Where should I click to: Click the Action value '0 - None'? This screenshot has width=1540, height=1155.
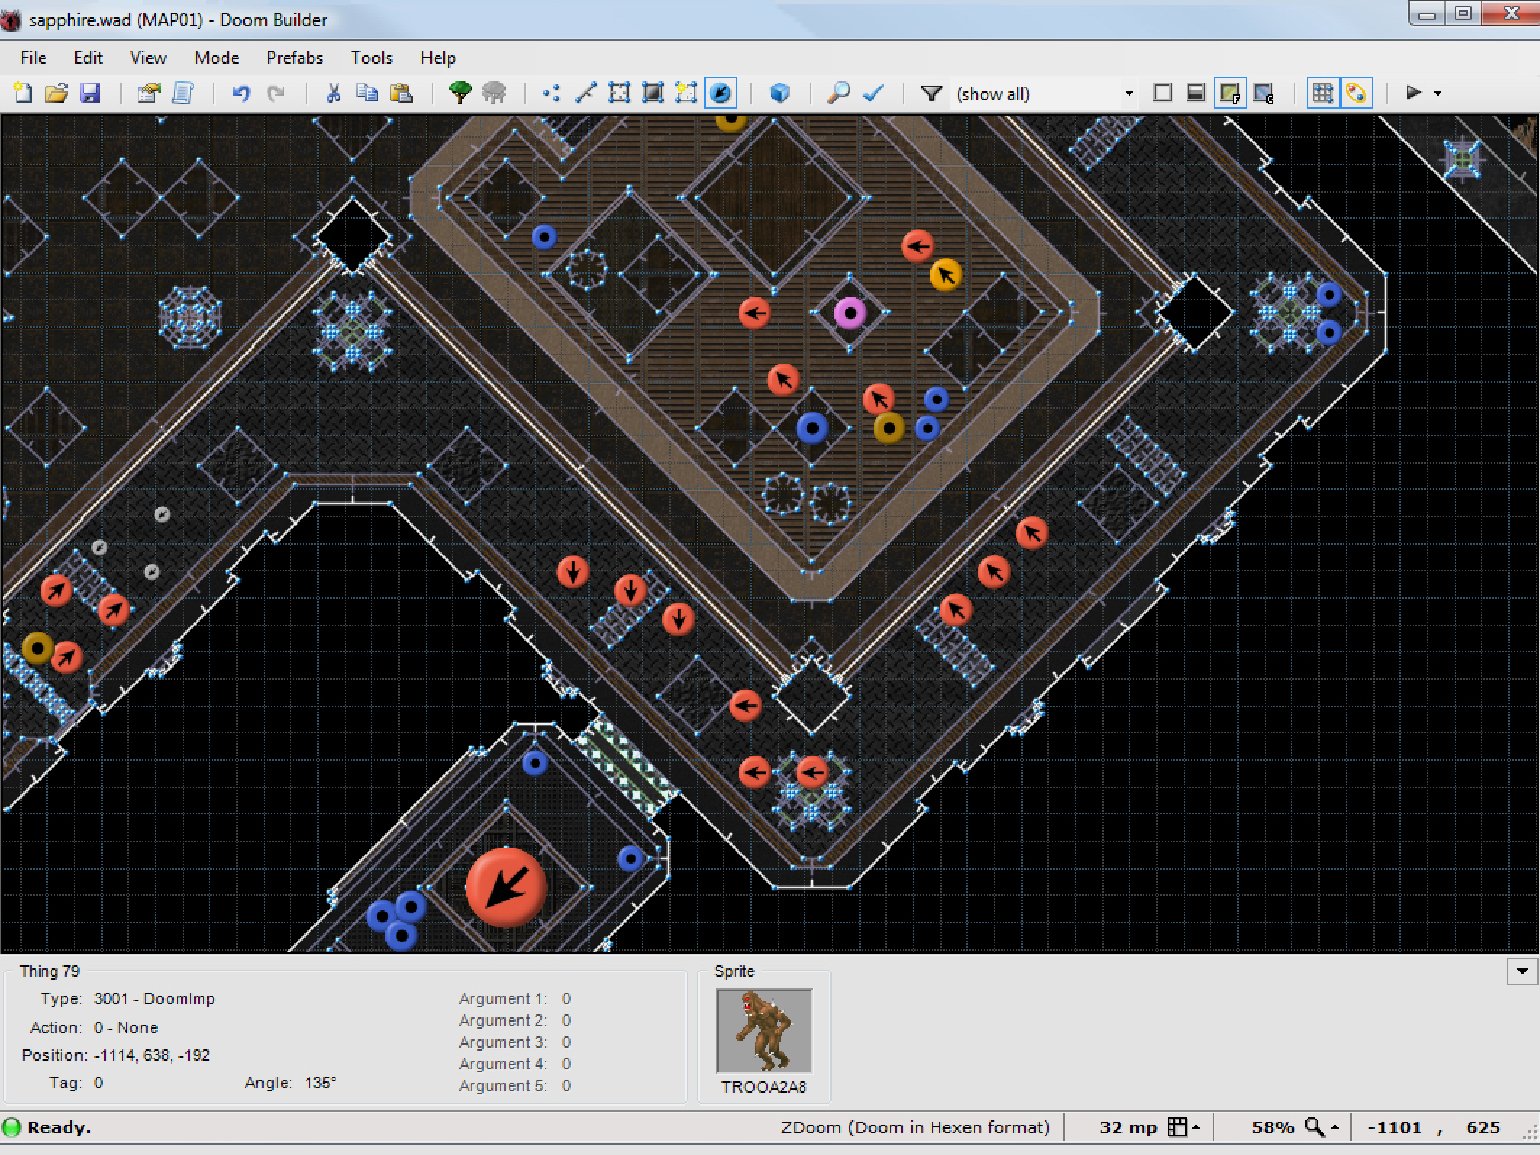pyautogui.click(x=126, y=1028)
